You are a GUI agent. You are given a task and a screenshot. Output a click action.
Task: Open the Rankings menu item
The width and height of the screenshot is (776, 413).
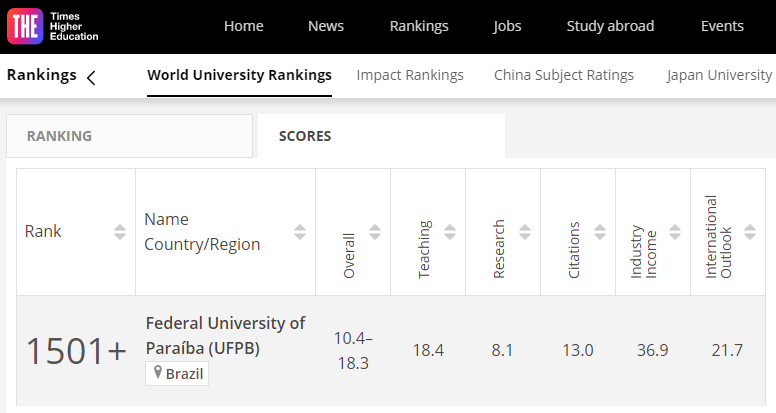419,26
